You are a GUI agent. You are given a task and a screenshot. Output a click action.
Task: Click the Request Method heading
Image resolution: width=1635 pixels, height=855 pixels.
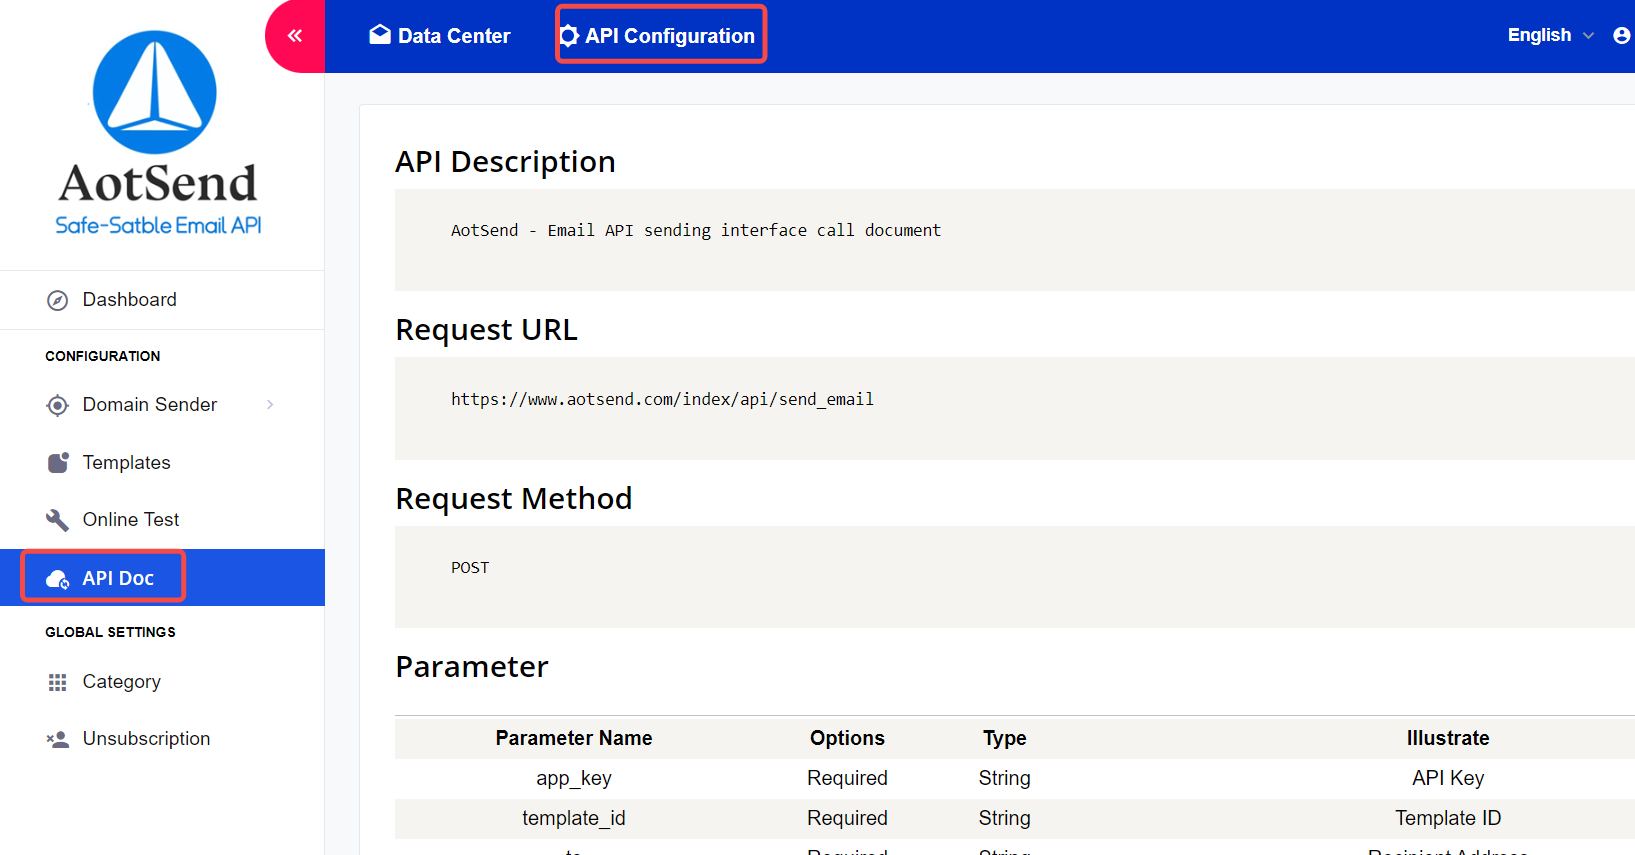click(x=513, y=498)
